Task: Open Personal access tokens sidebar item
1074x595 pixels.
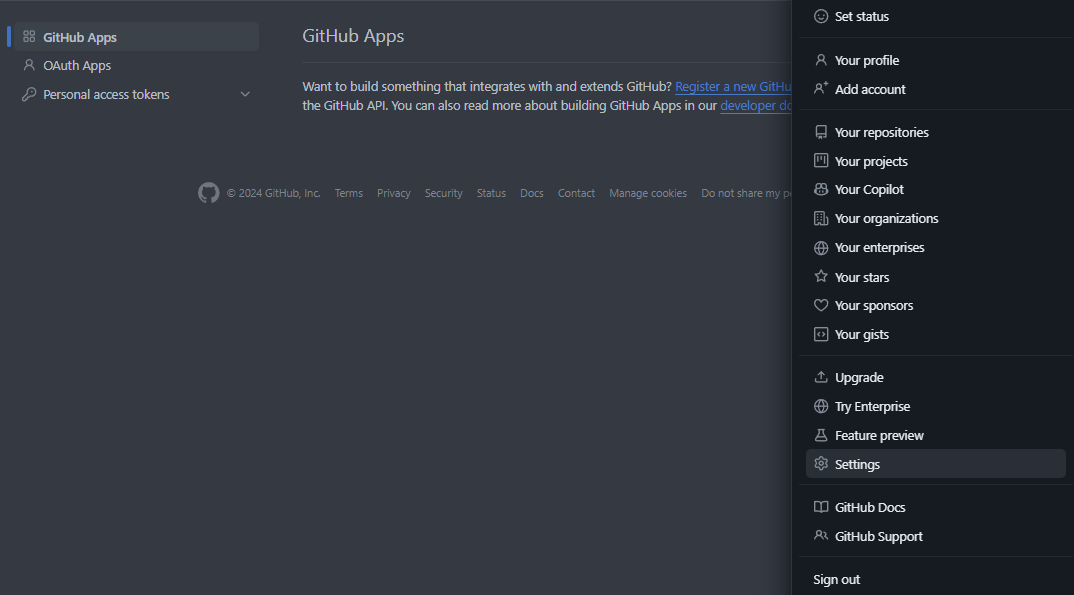Action: pyautogui.click(x=136, y=94)
